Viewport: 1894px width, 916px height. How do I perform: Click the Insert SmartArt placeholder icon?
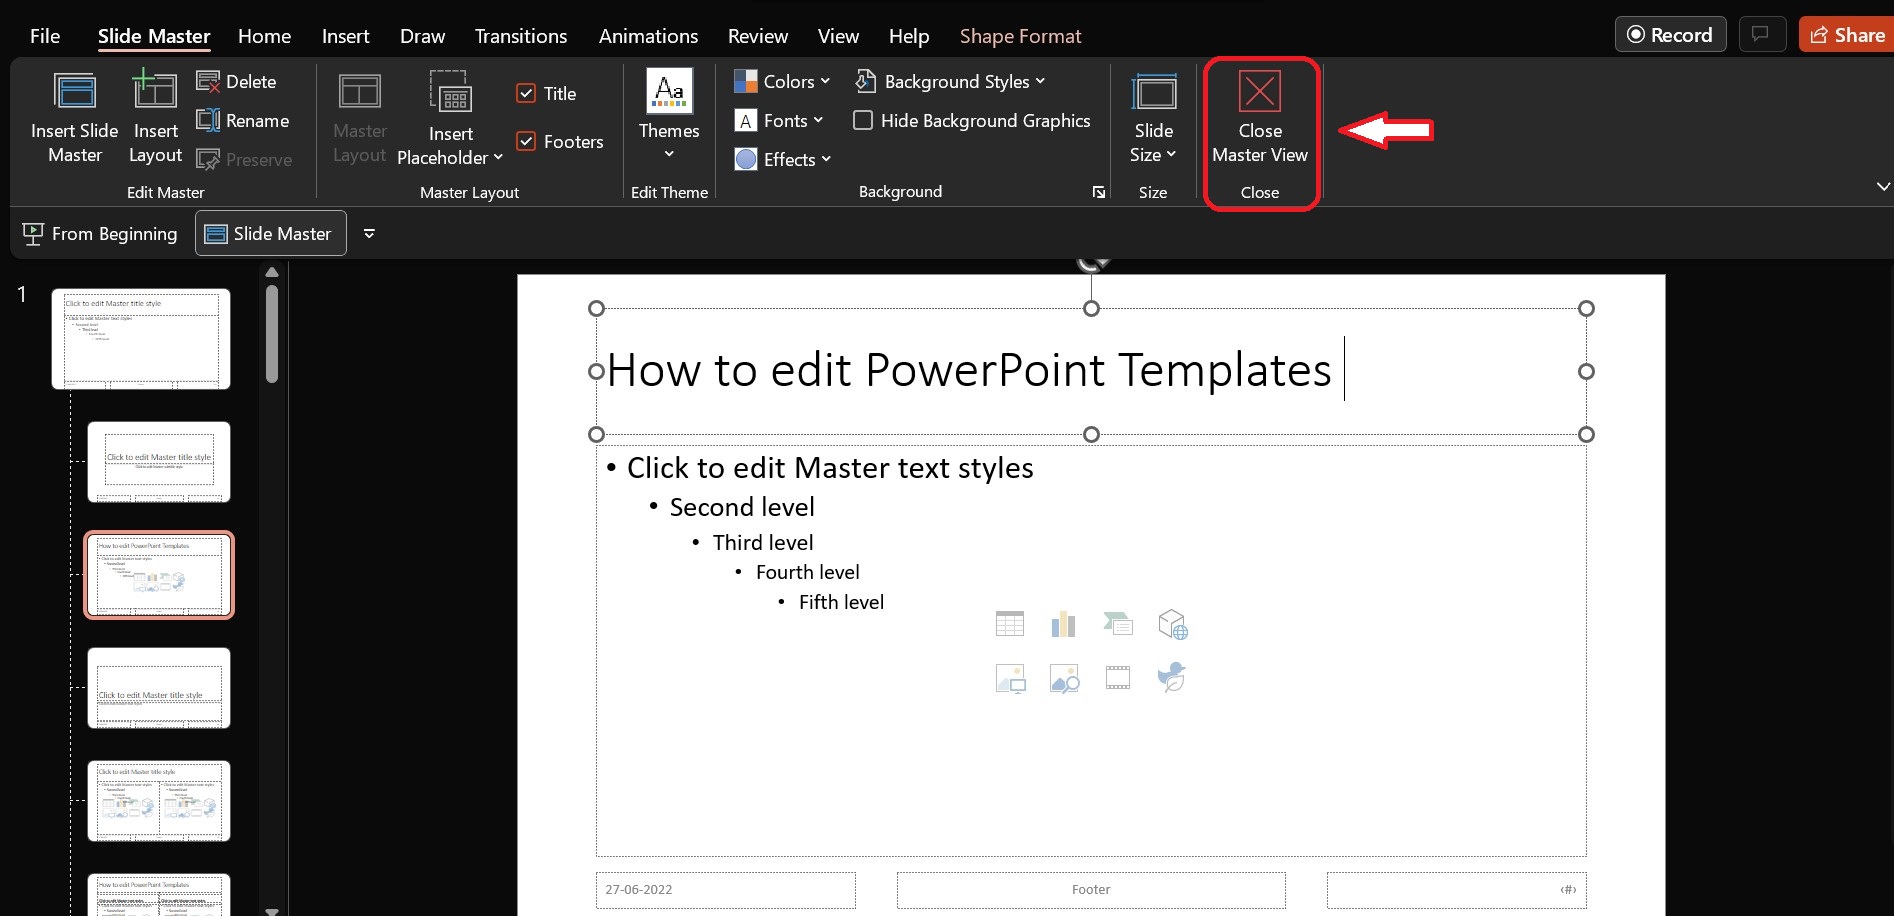pos(1118,624)
